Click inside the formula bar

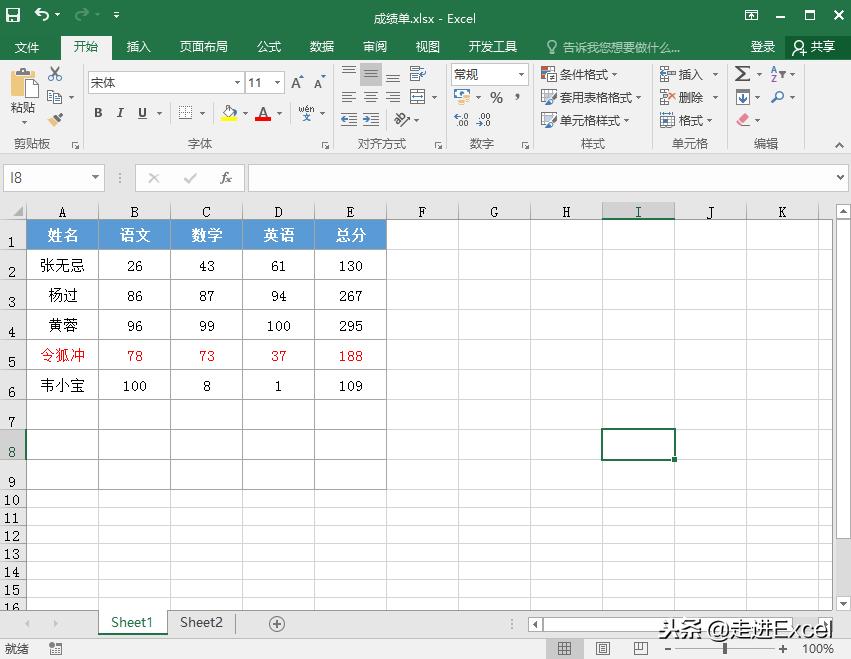(x=450, y=177)
